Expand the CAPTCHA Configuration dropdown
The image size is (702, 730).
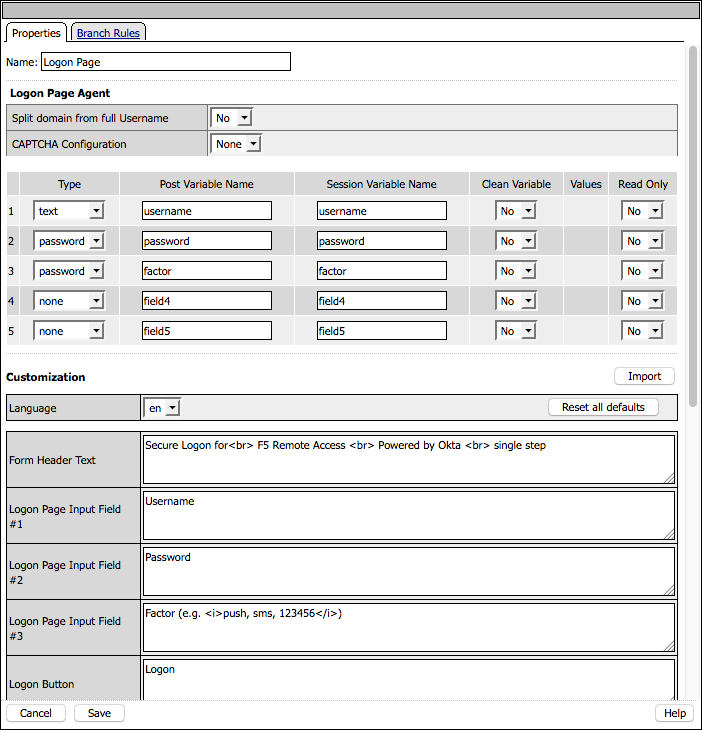point(238,144)
